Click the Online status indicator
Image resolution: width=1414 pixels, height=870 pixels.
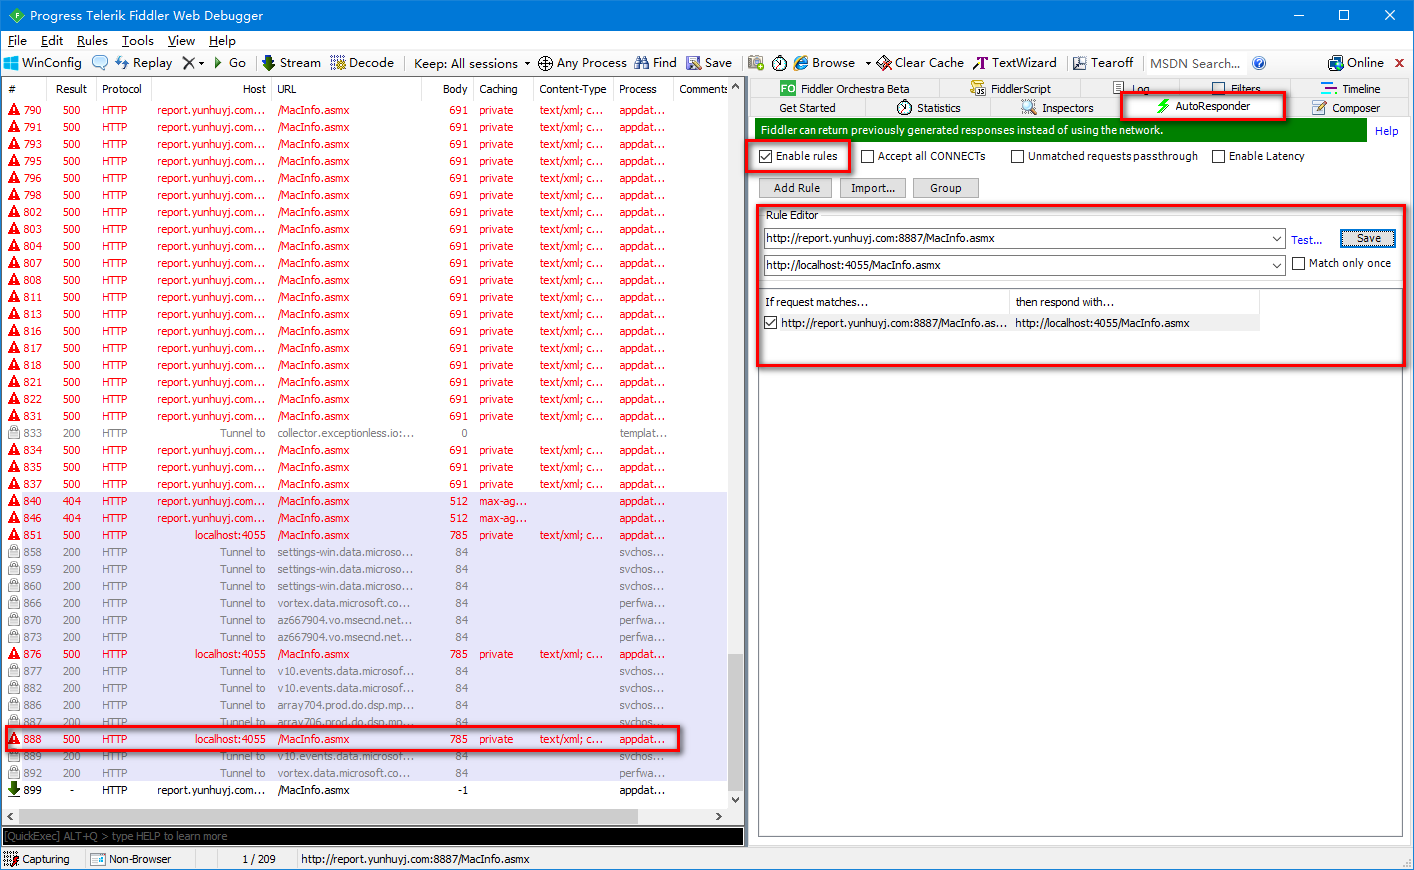coord(1356,62)
